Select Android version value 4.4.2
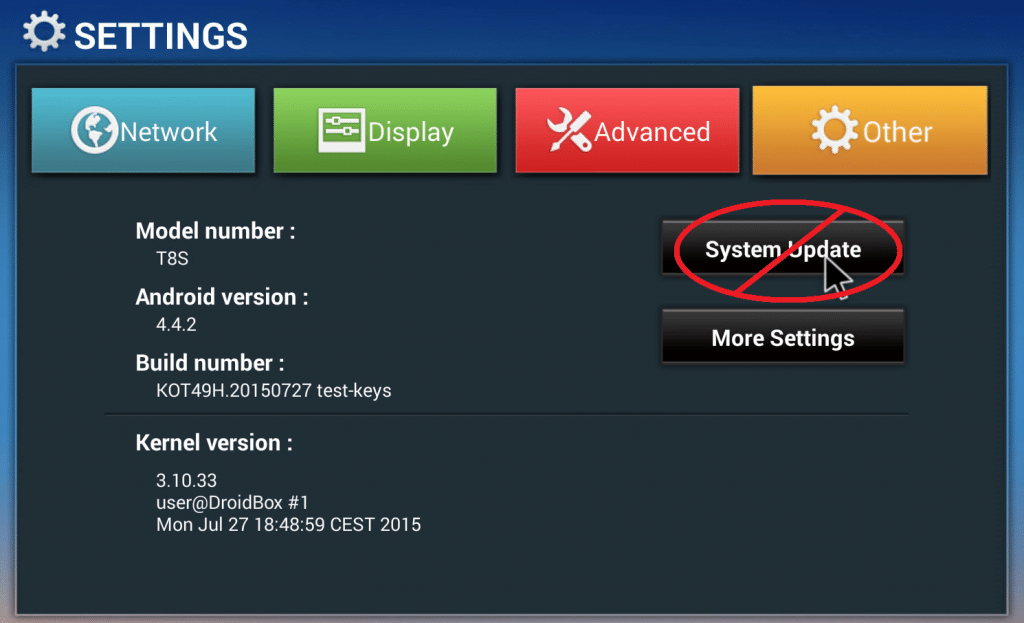Viewport: 1024px width, 623px height. tap(176, 325)
